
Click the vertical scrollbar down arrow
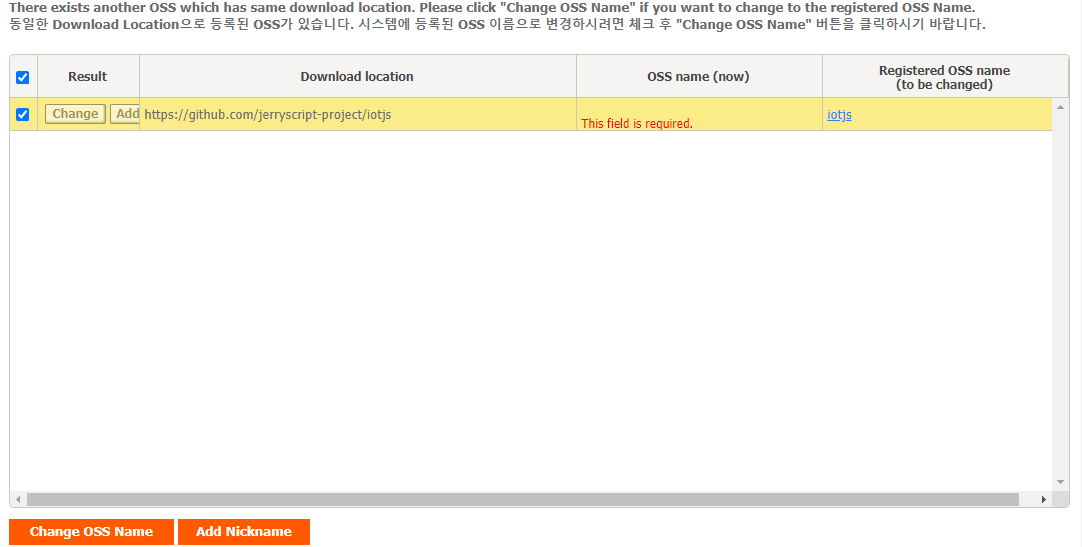tap(1060, 482)
